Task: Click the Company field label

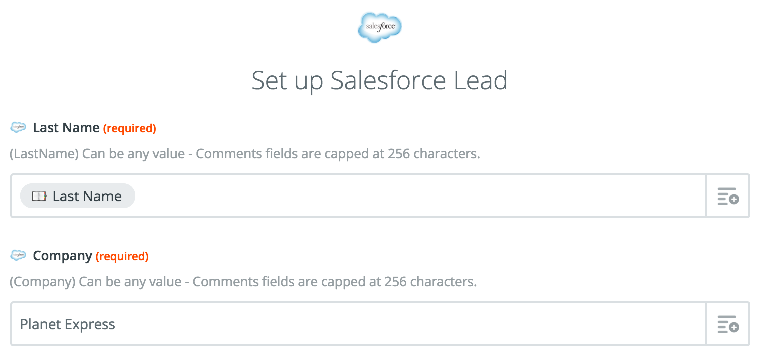Action: tap(62, 256)
